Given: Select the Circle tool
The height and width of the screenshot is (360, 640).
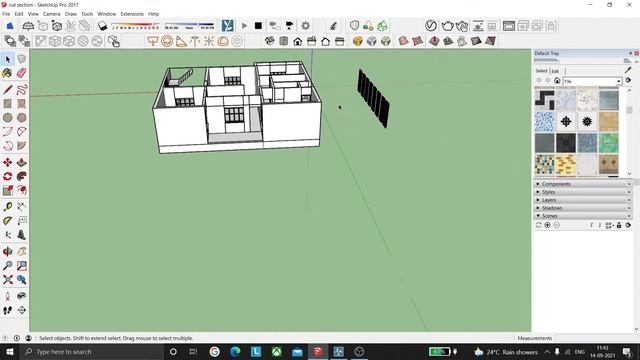Looking at the screenshot, I should (7, 118).
